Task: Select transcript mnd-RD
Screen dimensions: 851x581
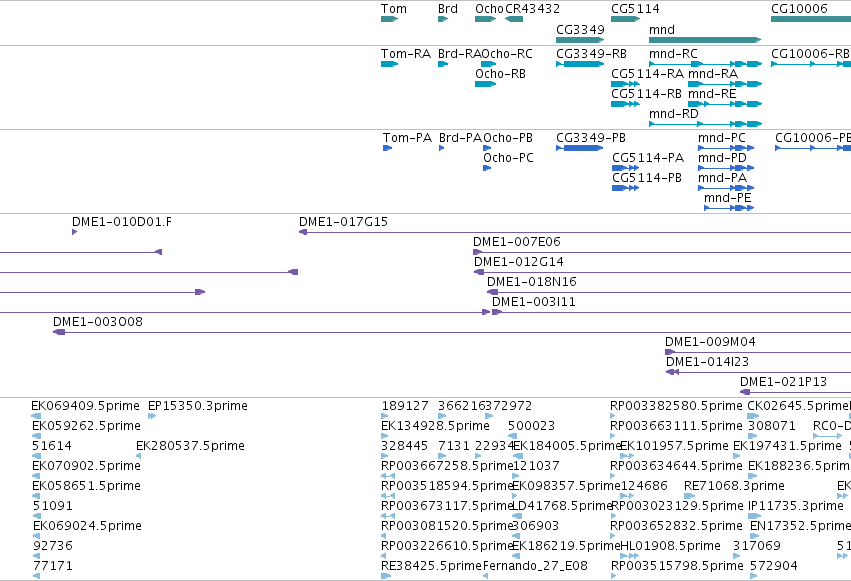Action: click(706, 124)
